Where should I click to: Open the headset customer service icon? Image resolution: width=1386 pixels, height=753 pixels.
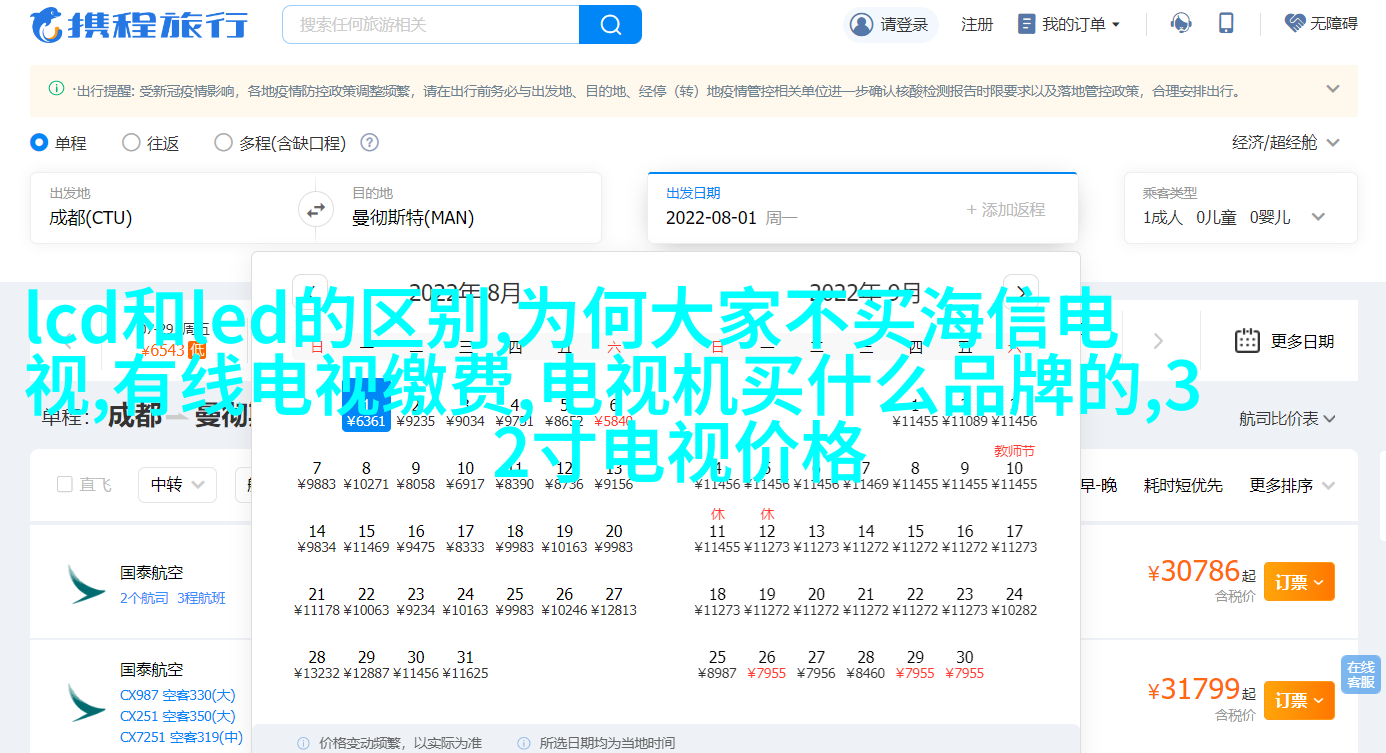[x=1182, y=24]
